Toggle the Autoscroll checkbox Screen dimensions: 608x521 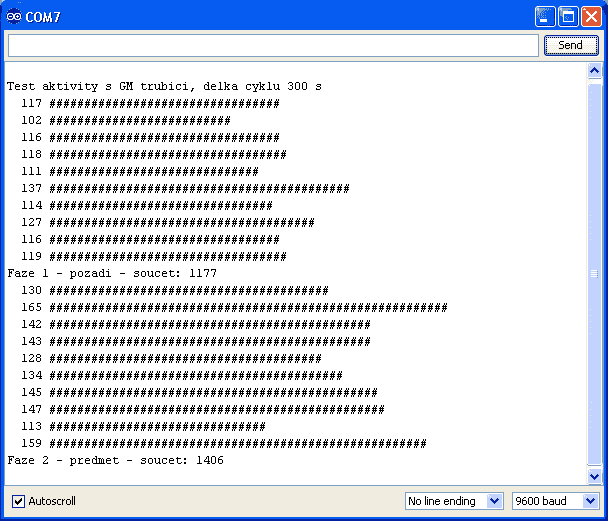point(18,501)
